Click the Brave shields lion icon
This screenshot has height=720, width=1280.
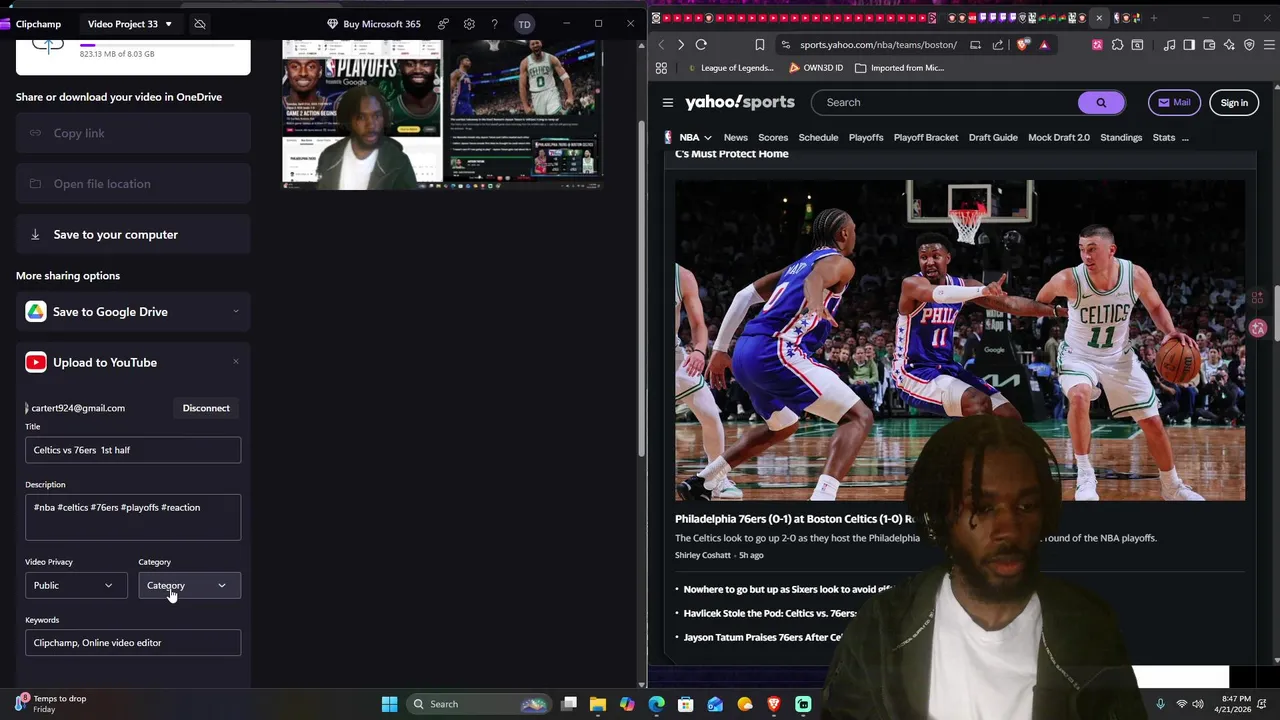click(1022, 44)
